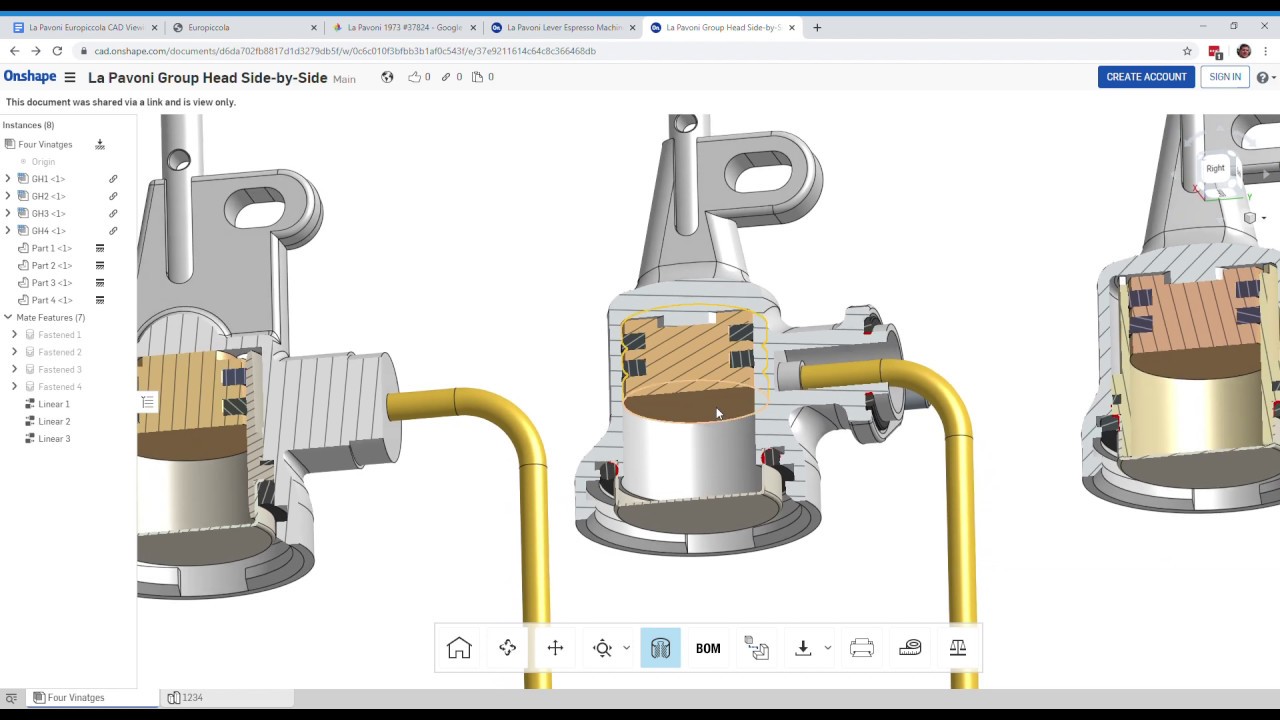Switch to La Pavoni Europiccola CAD View tab
The height and width of the screenshot is (720, 1280).
coord(84,27)
